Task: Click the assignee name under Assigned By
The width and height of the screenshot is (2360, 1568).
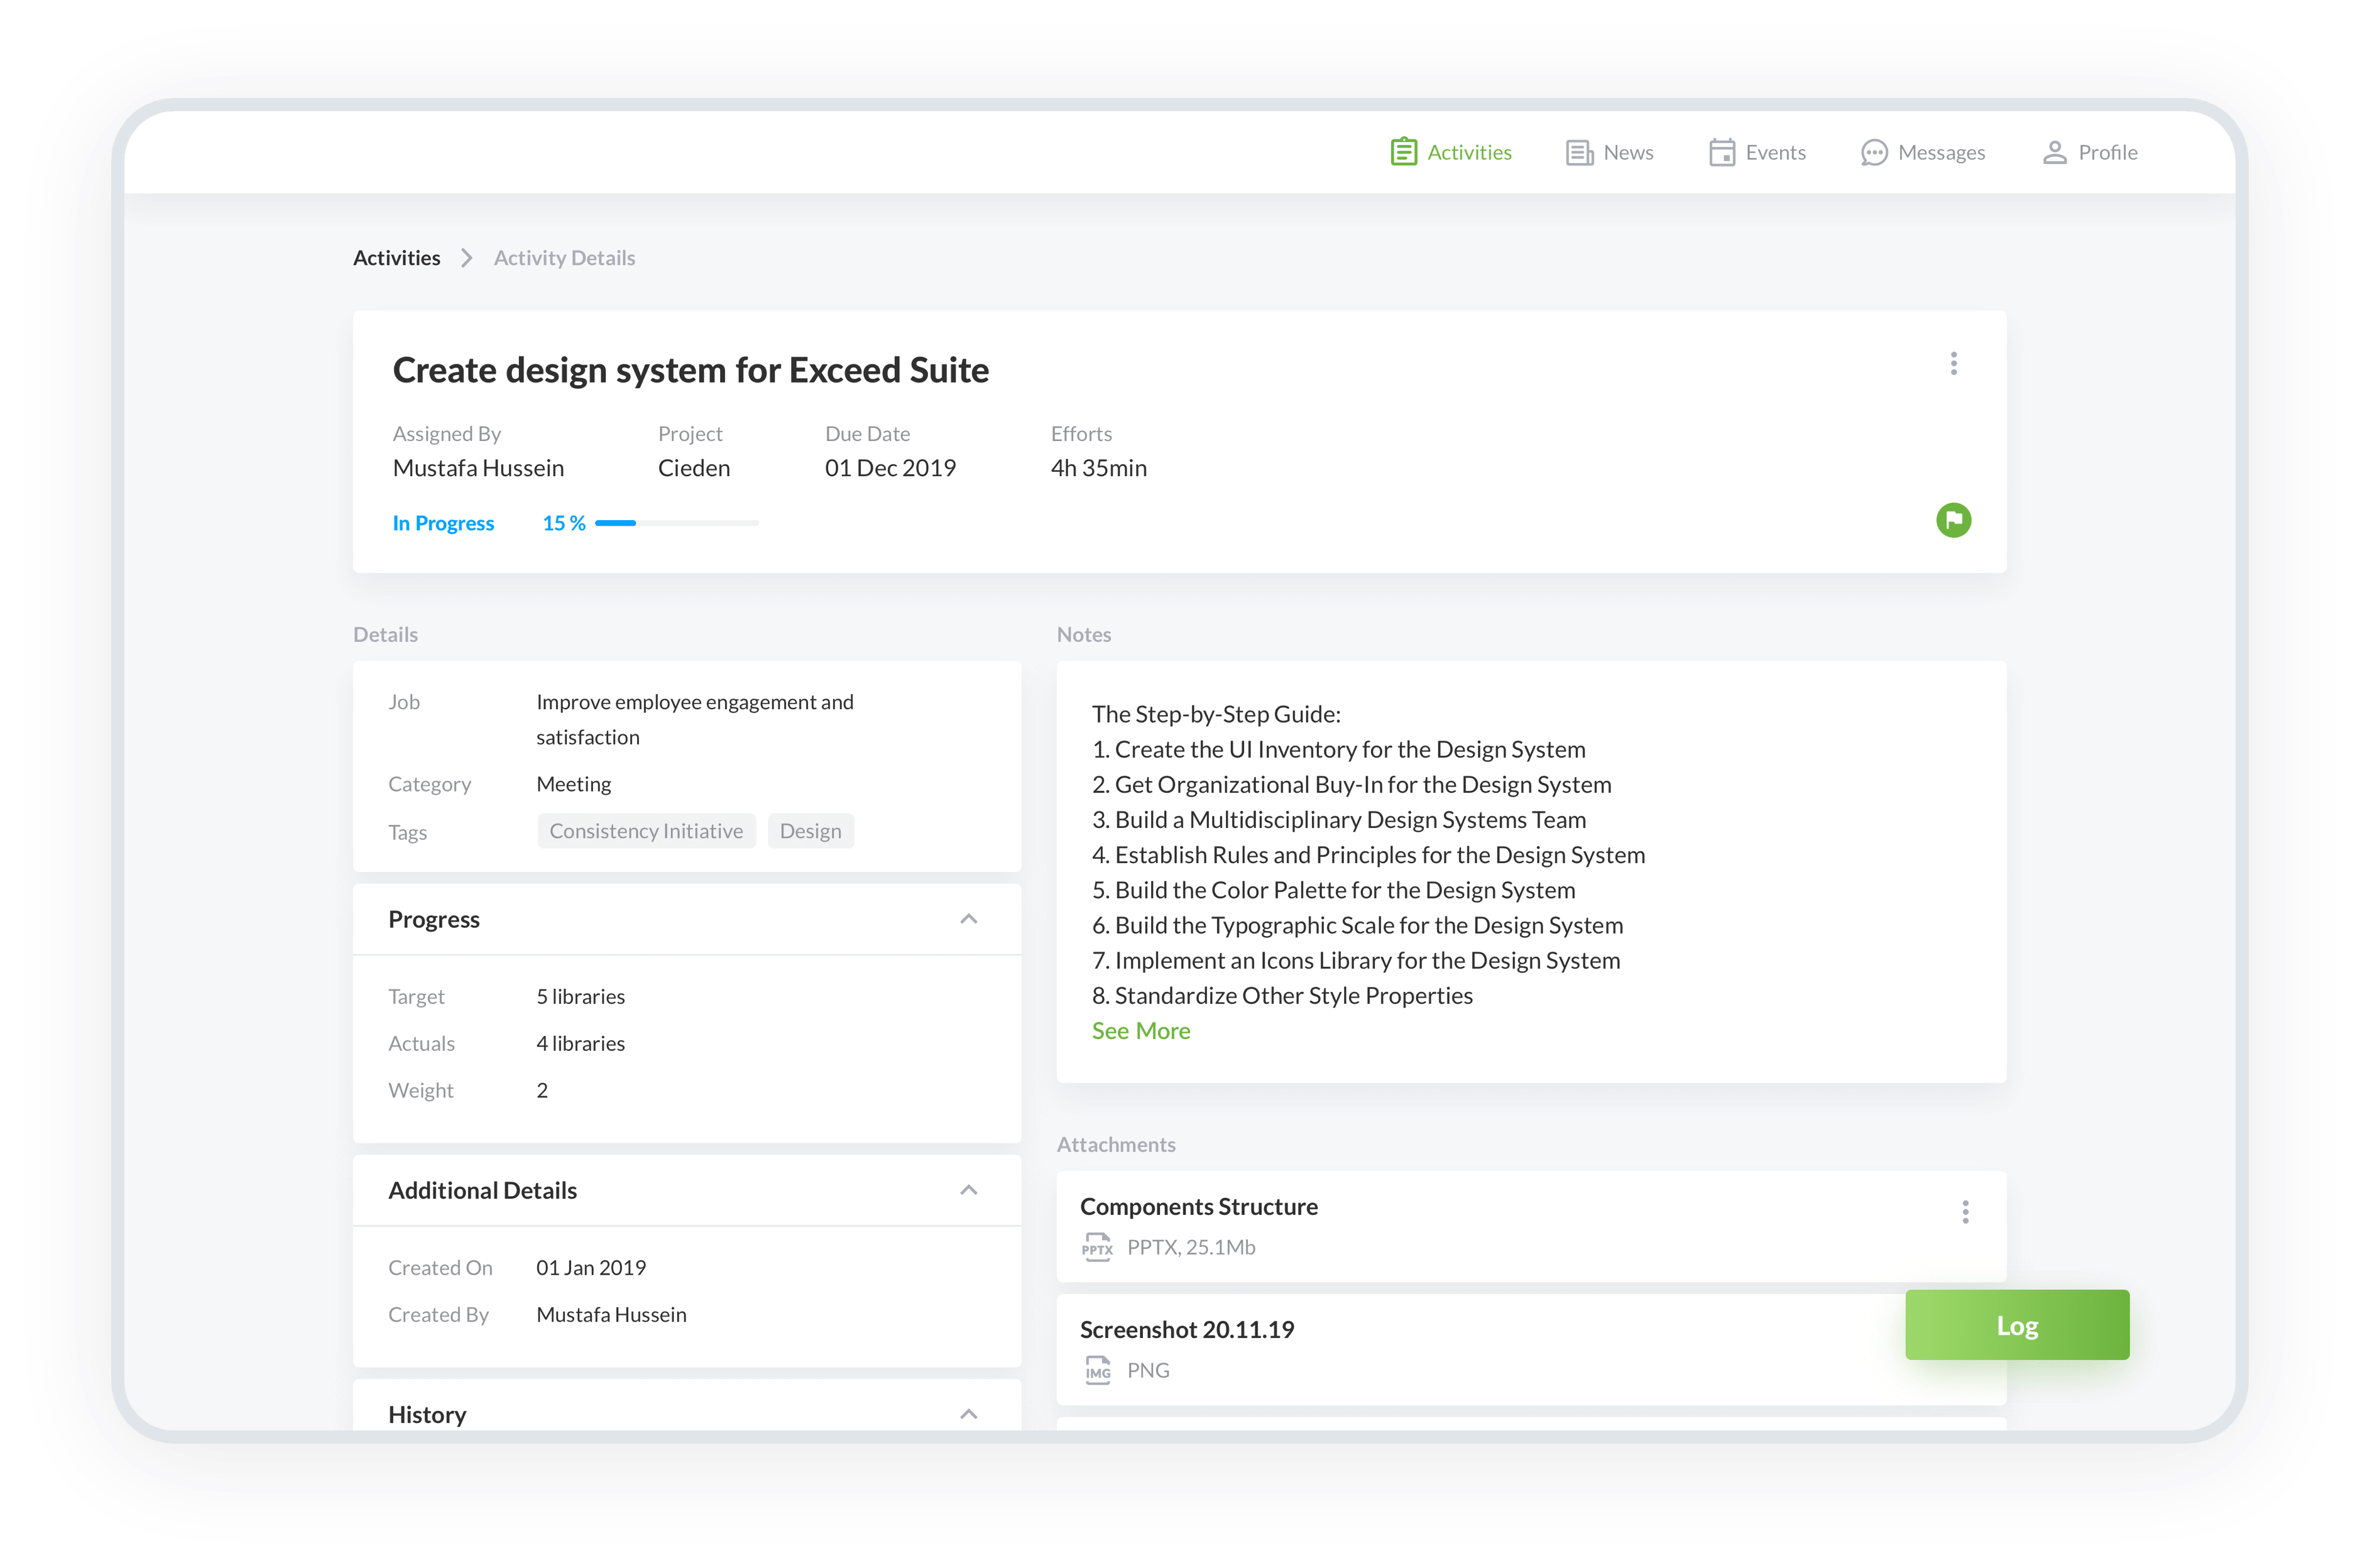Action: pyautogui.click(x=478, y=468)
